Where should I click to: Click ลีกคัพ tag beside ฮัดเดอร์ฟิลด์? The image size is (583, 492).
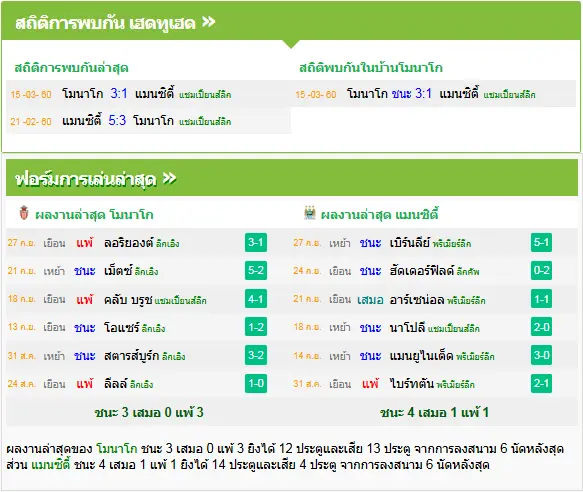click(x=468, y=272)
